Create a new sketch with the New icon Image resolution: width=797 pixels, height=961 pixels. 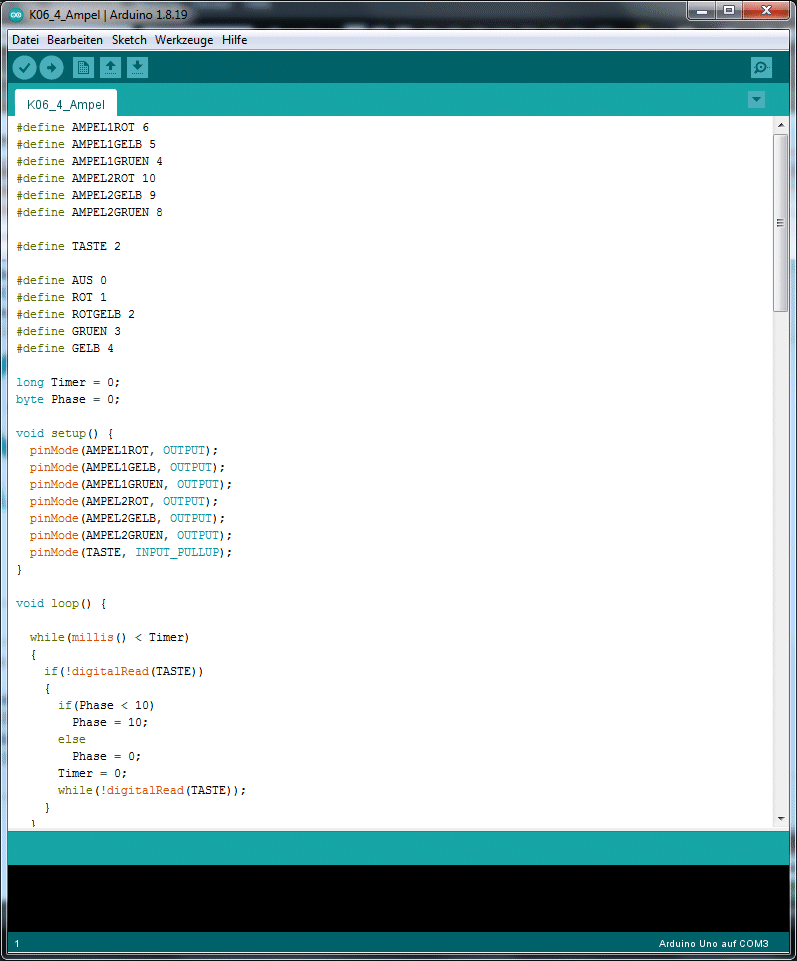tap(83, 67)
